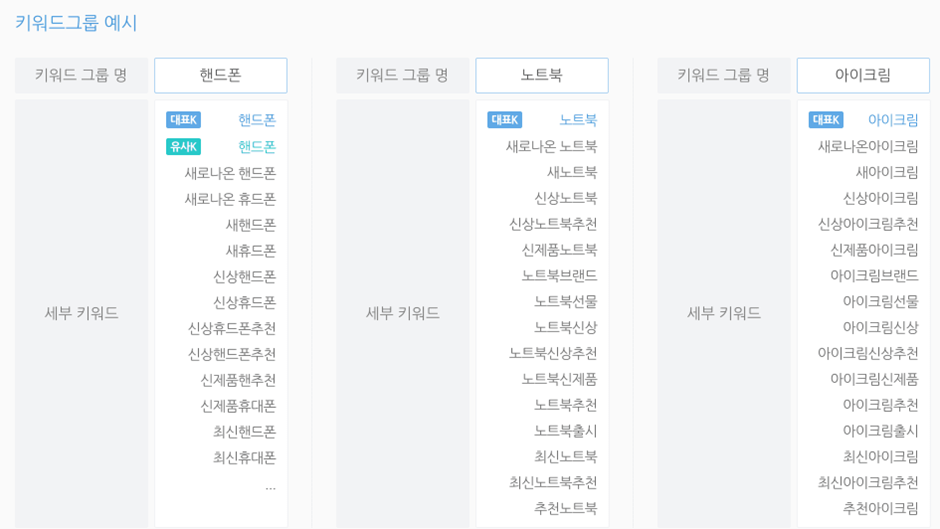Click the blue 노트북 representative keyword

coord(579,120)
